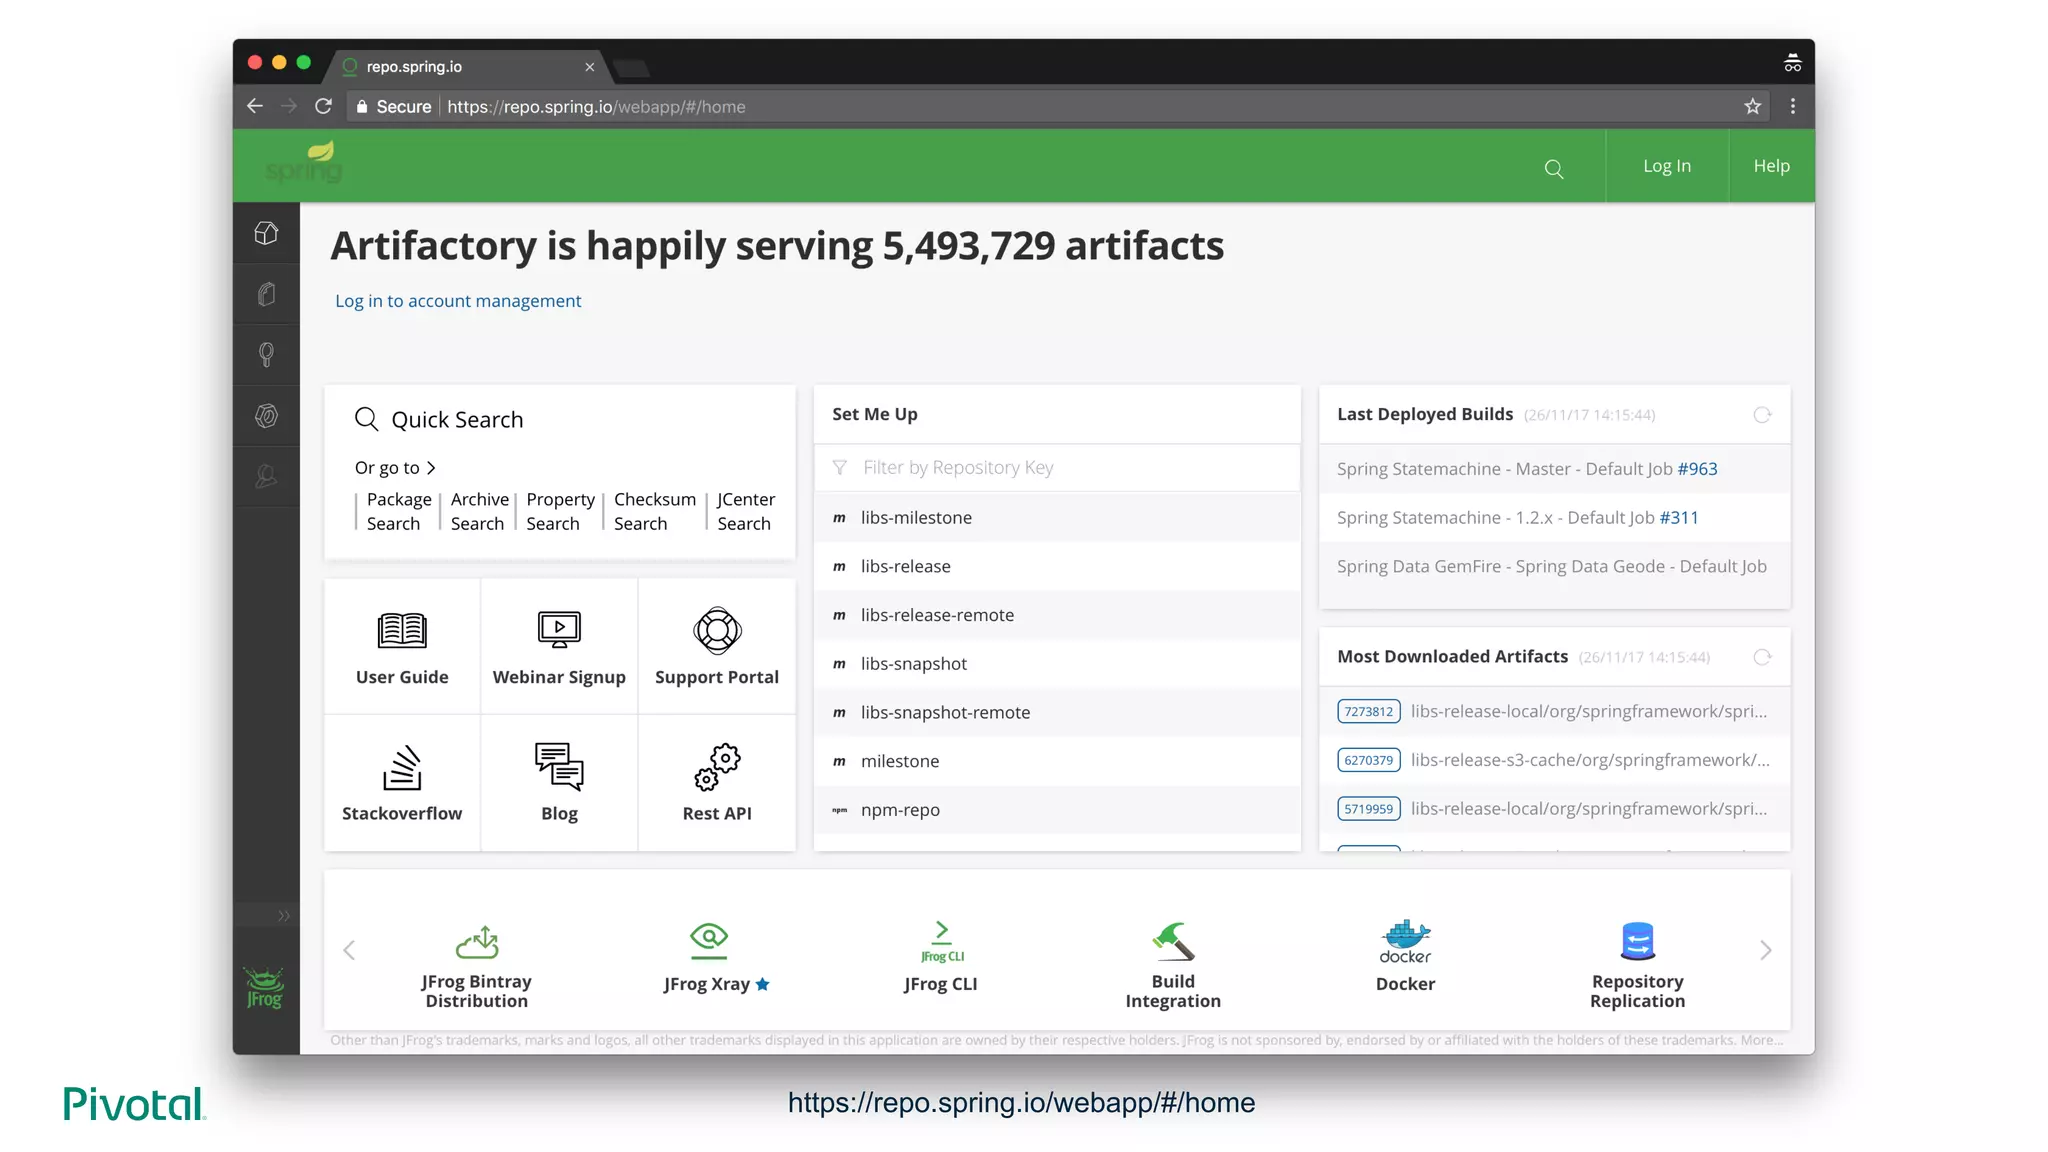Screen dimensions: 2048x1152
Task: Open artifact with 7273812 downloads
Action: tap(1555, 712)
